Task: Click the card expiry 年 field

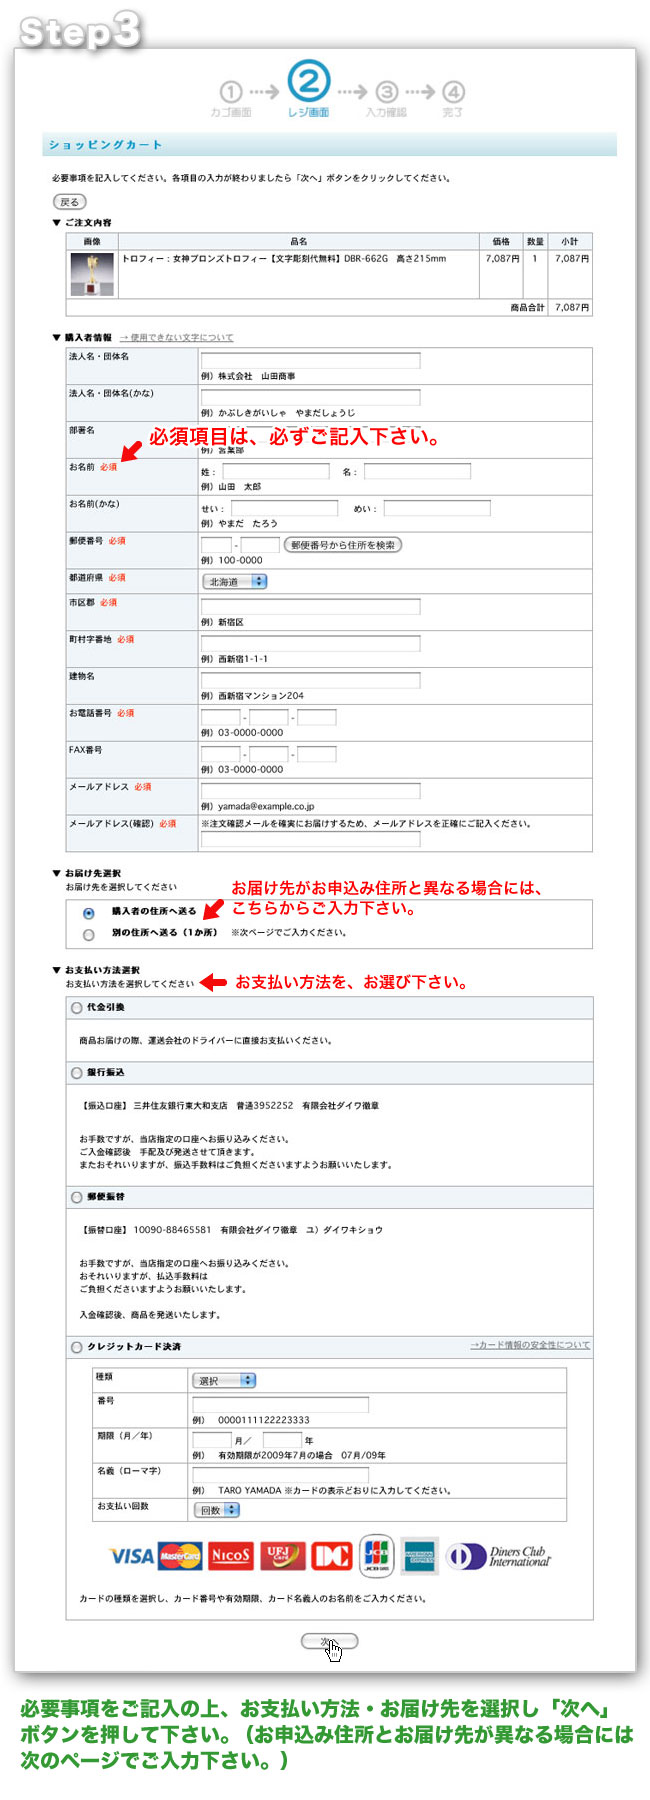Action: [x=282, y=1439]
